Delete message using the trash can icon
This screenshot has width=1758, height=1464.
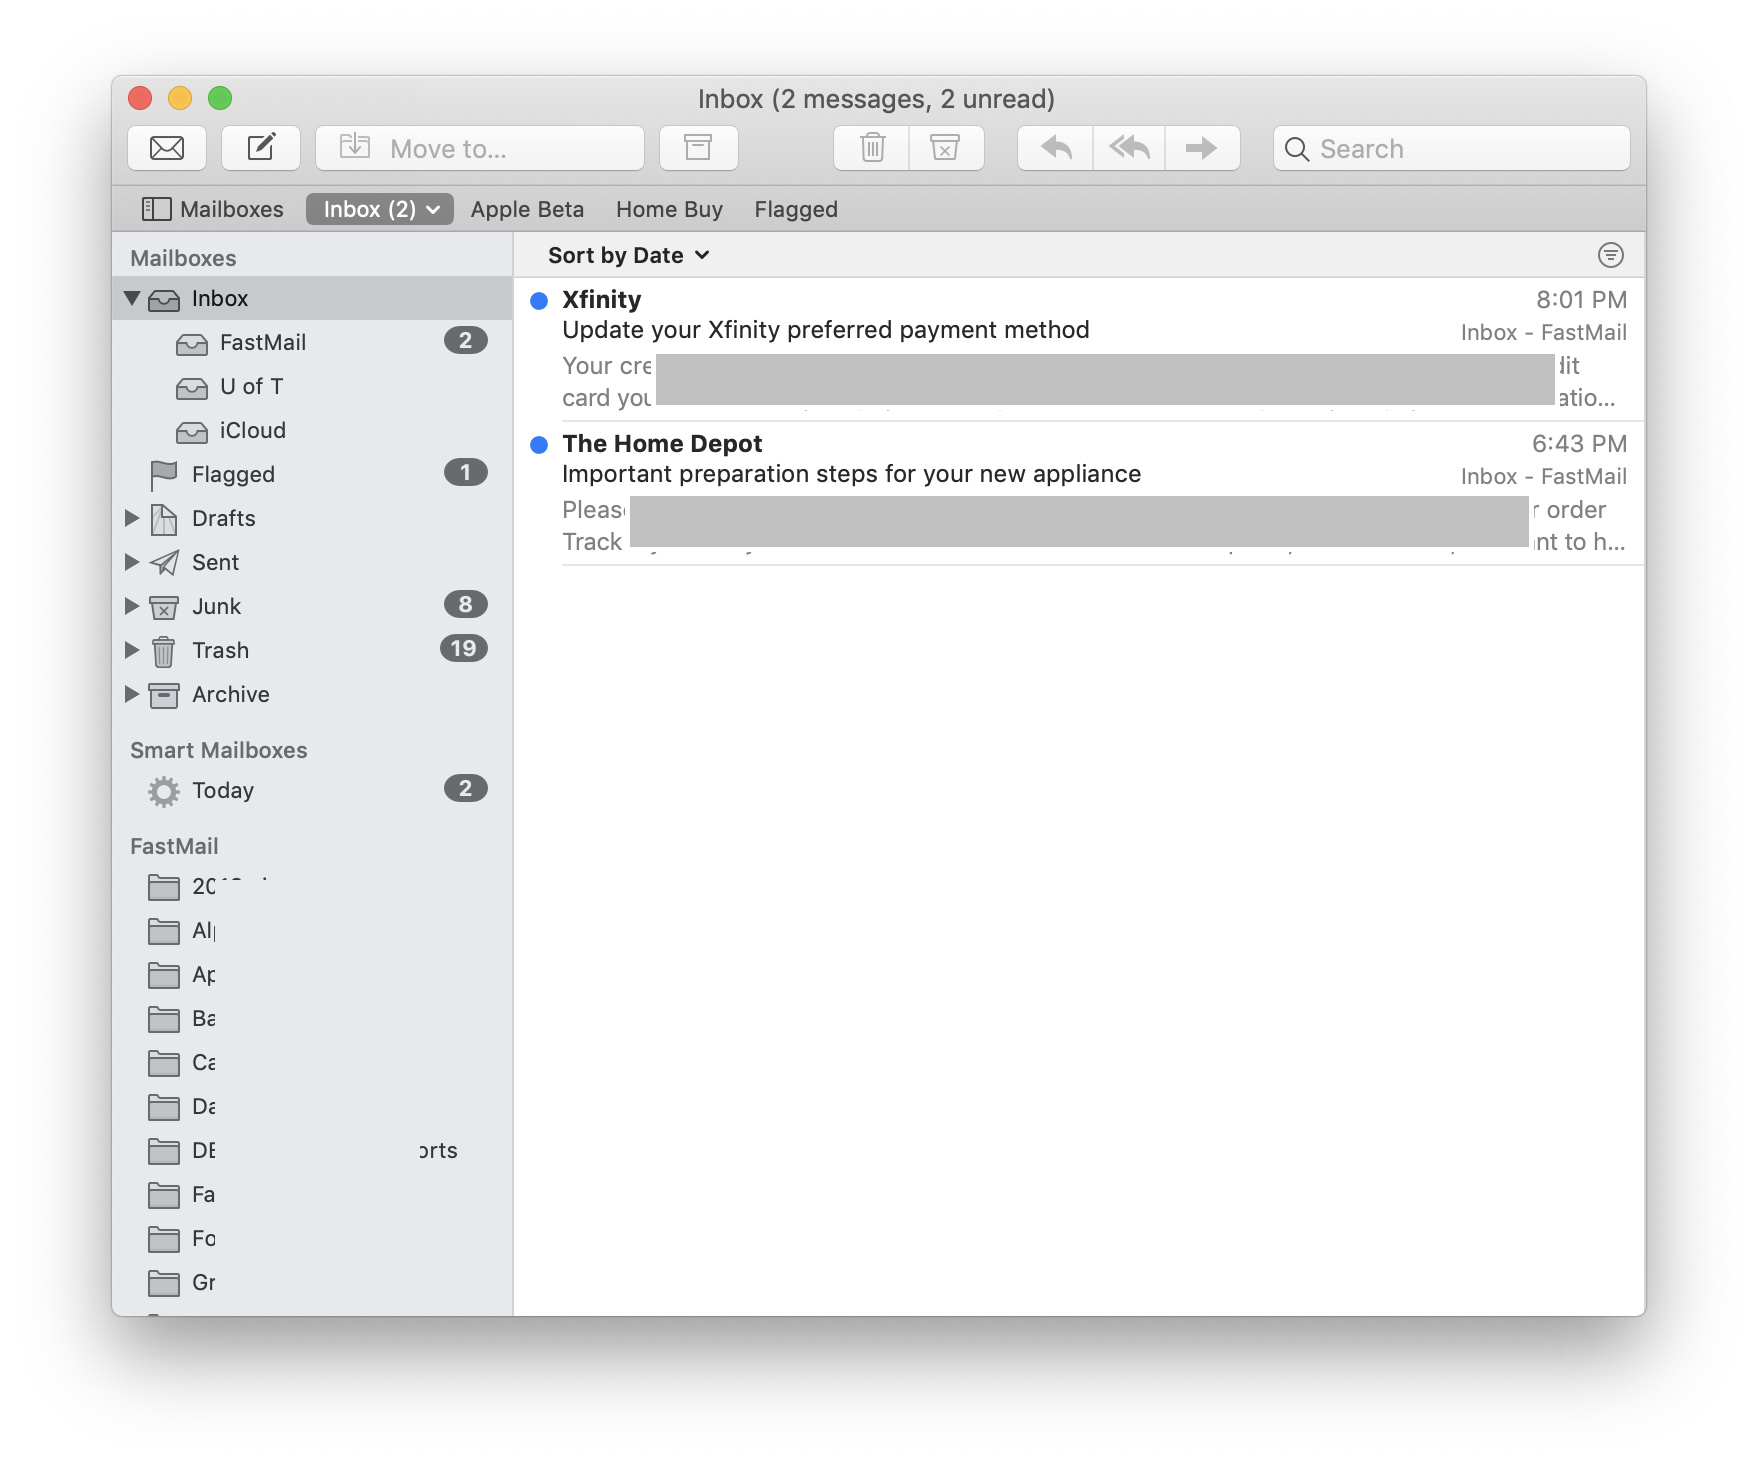pyautogui.click(x=872, y=148)
